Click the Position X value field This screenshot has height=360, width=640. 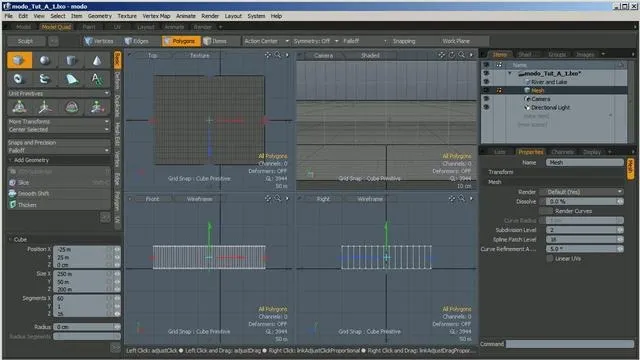coord(87,249)
